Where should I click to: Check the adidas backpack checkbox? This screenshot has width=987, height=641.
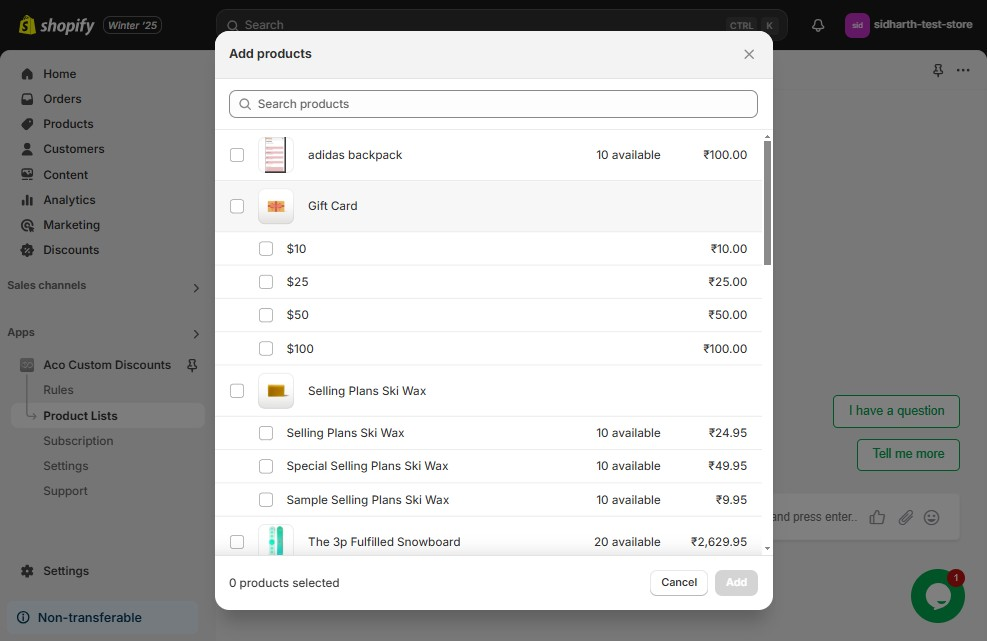point(237,155)
